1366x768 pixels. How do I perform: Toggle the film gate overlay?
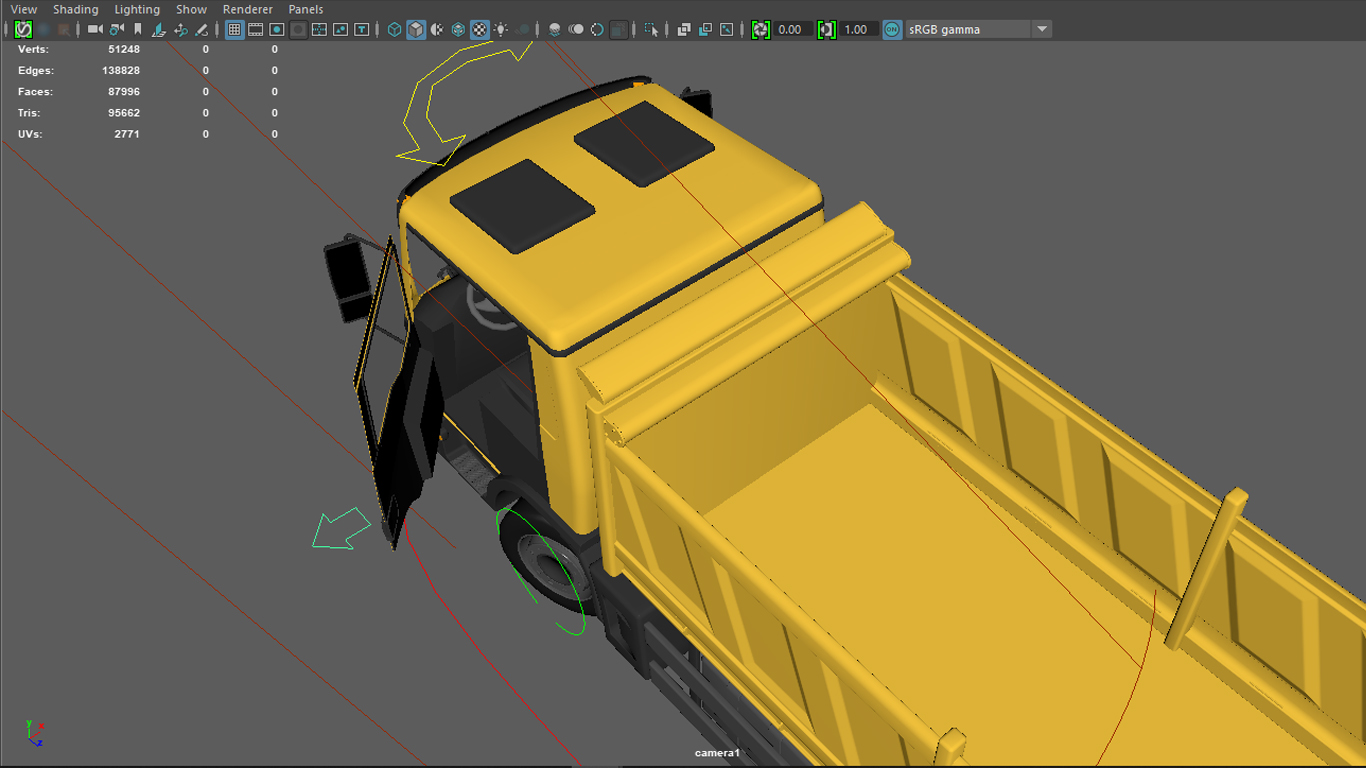[x=256, y=30]
